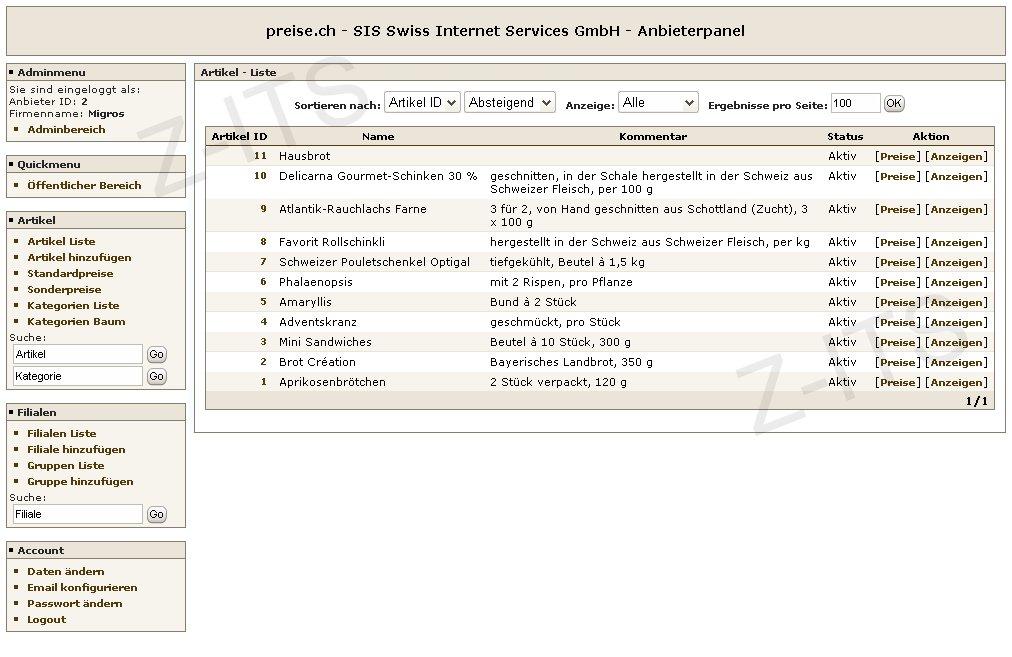The image size is (1012, 657).
Task: Click Anzeigen for Phalaenopsis
Action: (x=956, y=282)
